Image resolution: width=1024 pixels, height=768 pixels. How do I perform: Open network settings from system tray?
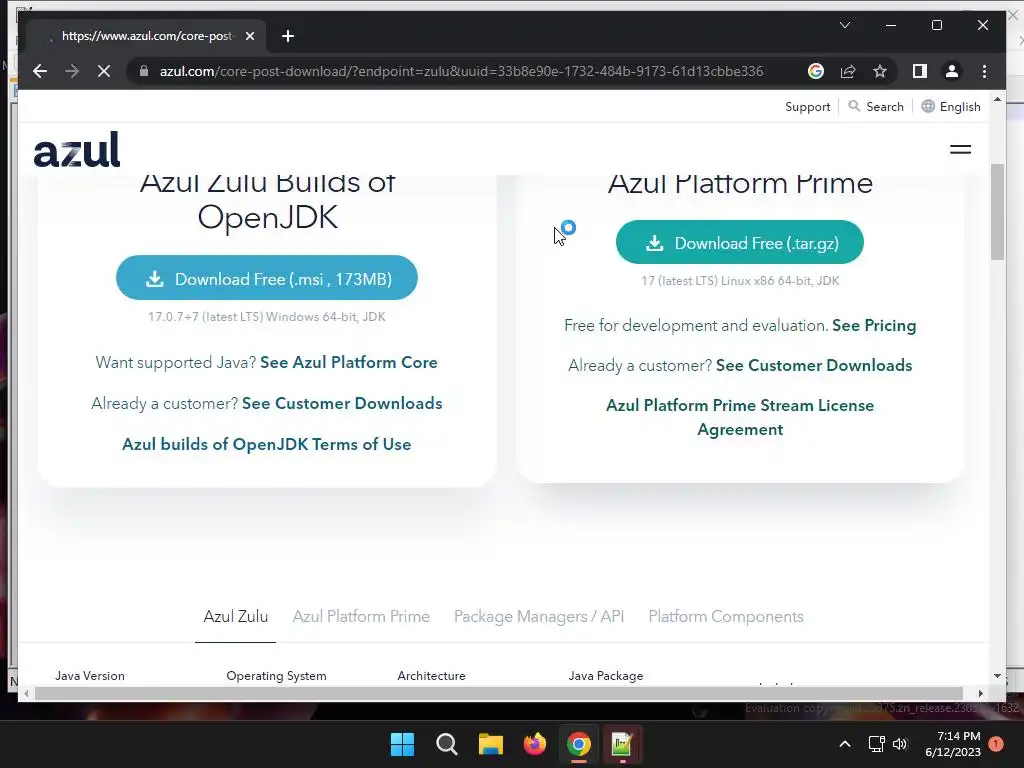pos(876,744)
